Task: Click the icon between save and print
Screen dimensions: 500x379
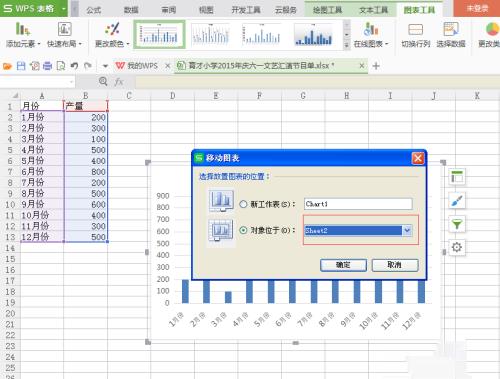Action: [x=34, y=66]
